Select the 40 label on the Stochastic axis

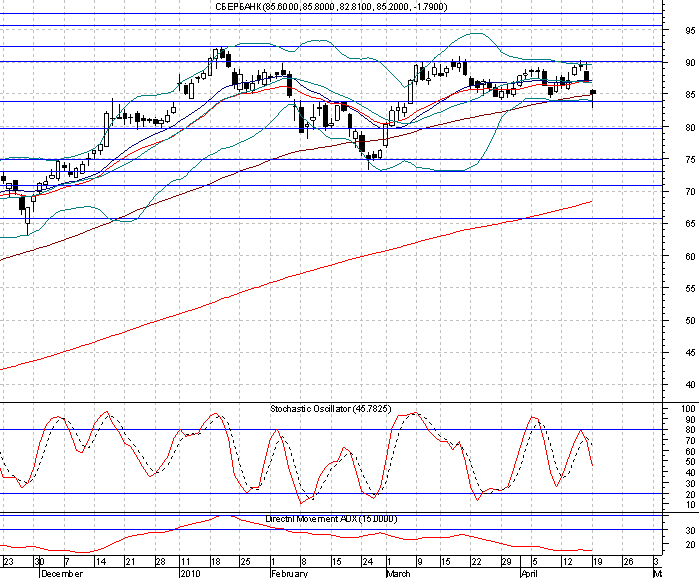pos(690,472)
